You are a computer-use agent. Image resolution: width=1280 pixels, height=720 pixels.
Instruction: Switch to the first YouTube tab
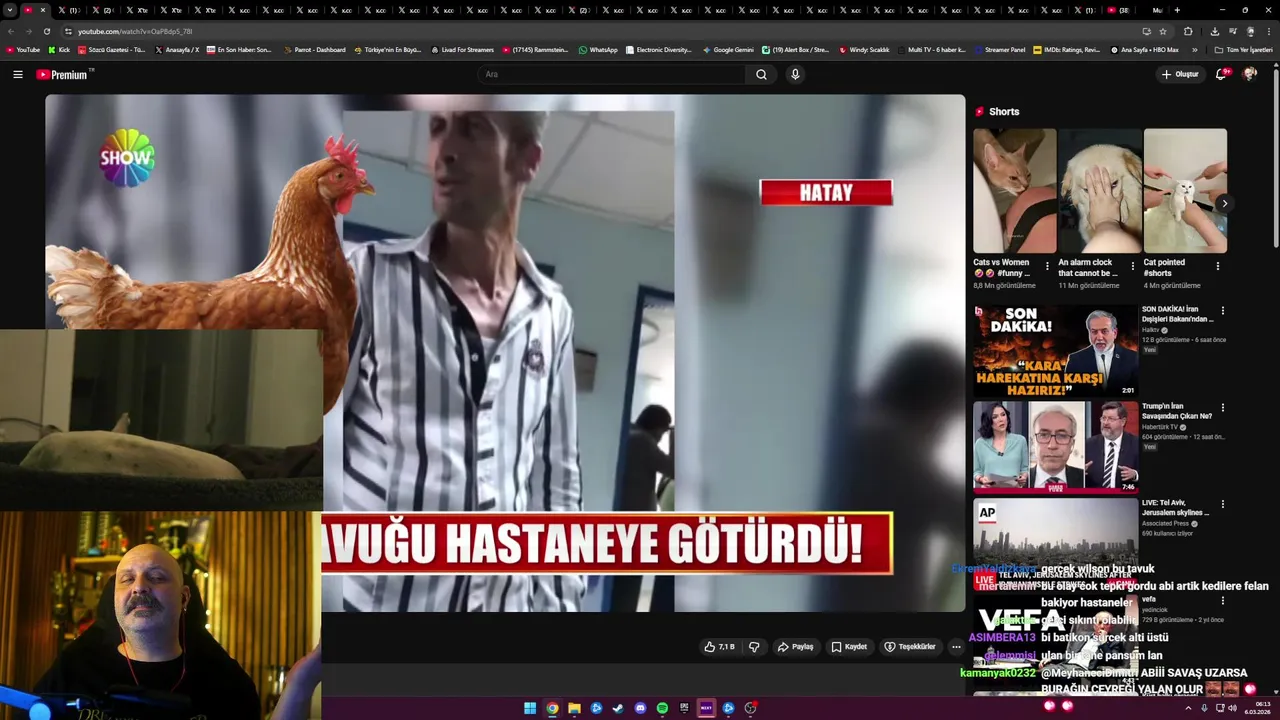34,10
